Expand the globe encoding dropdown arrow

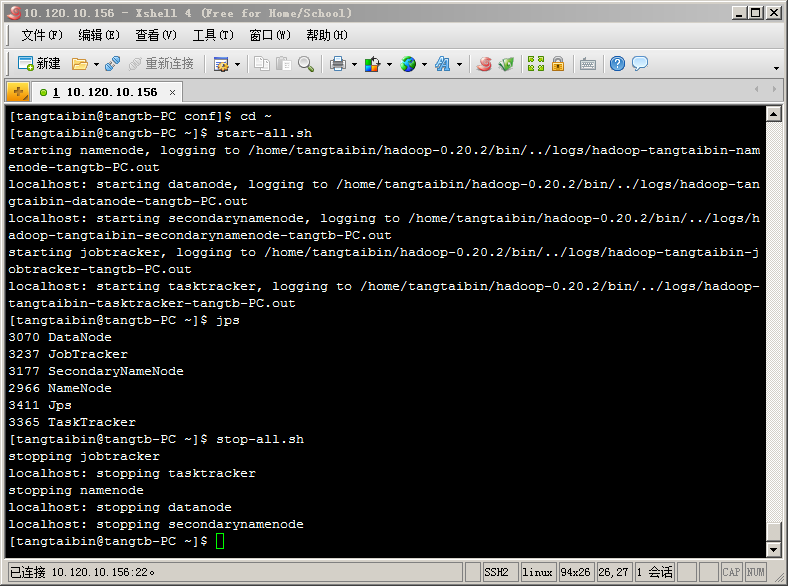point(424,64)
